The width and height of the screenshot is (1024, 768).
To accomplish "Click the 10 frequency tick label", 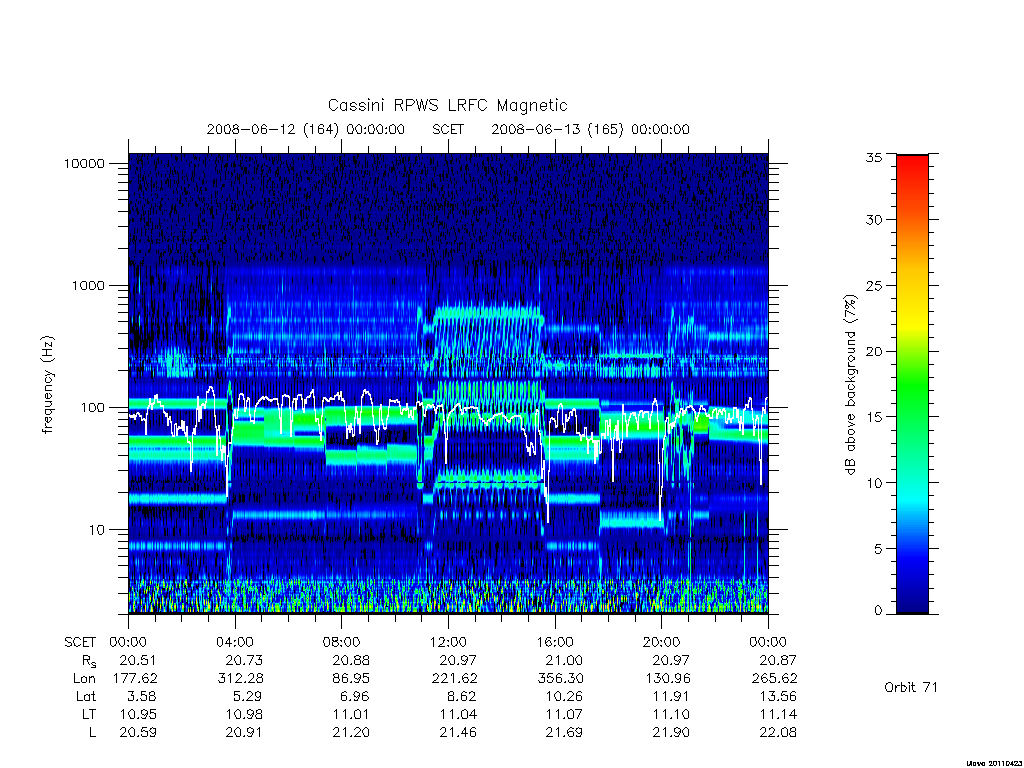I will click(x=97, y=530).
